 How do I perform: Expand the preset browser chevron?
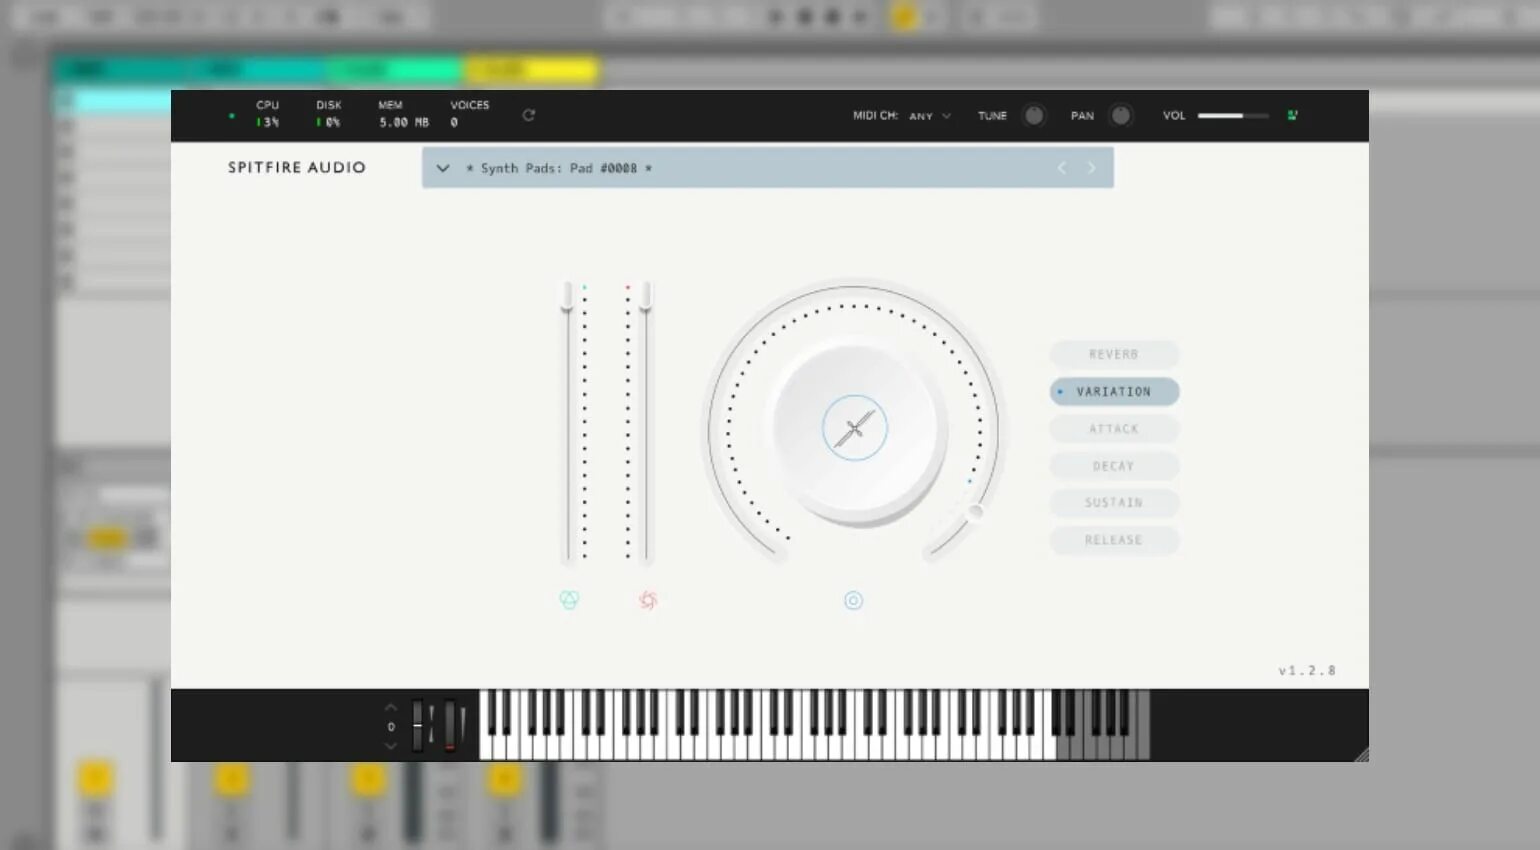coord(442,167)
